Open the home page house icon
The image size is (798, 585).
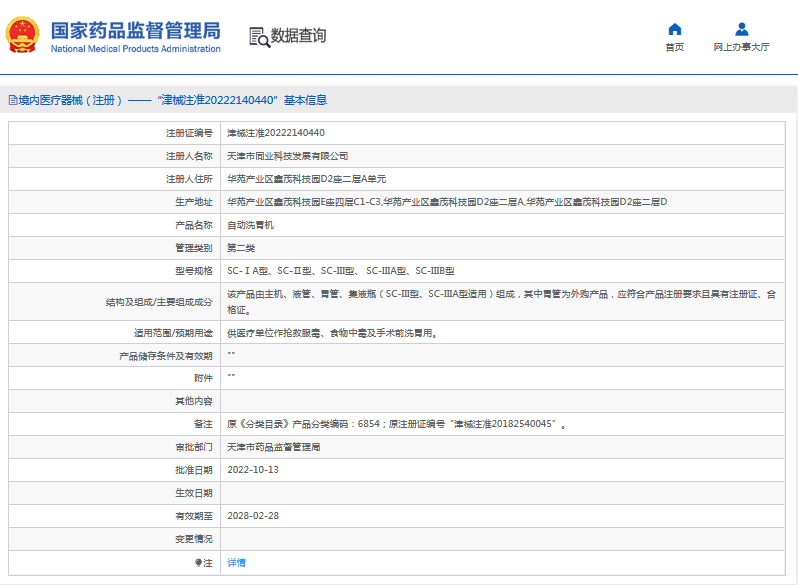[x=675, y=29]
